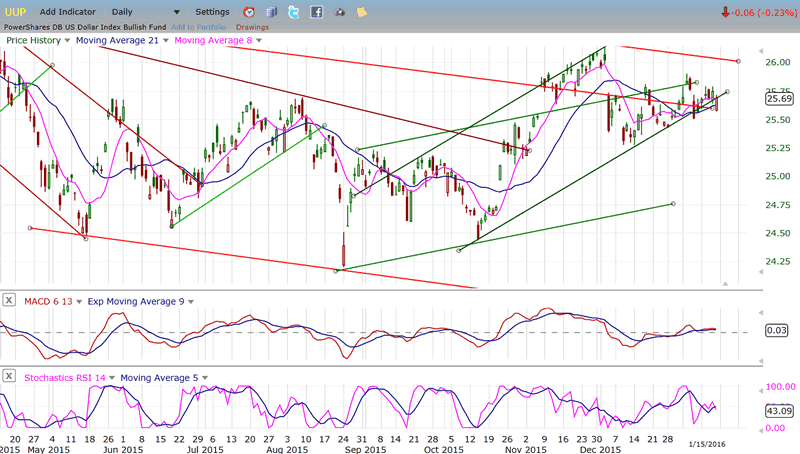Click the alarm clock alert icon
The width and height of the screenshot is (800, 454).
[x=248, y=12]
